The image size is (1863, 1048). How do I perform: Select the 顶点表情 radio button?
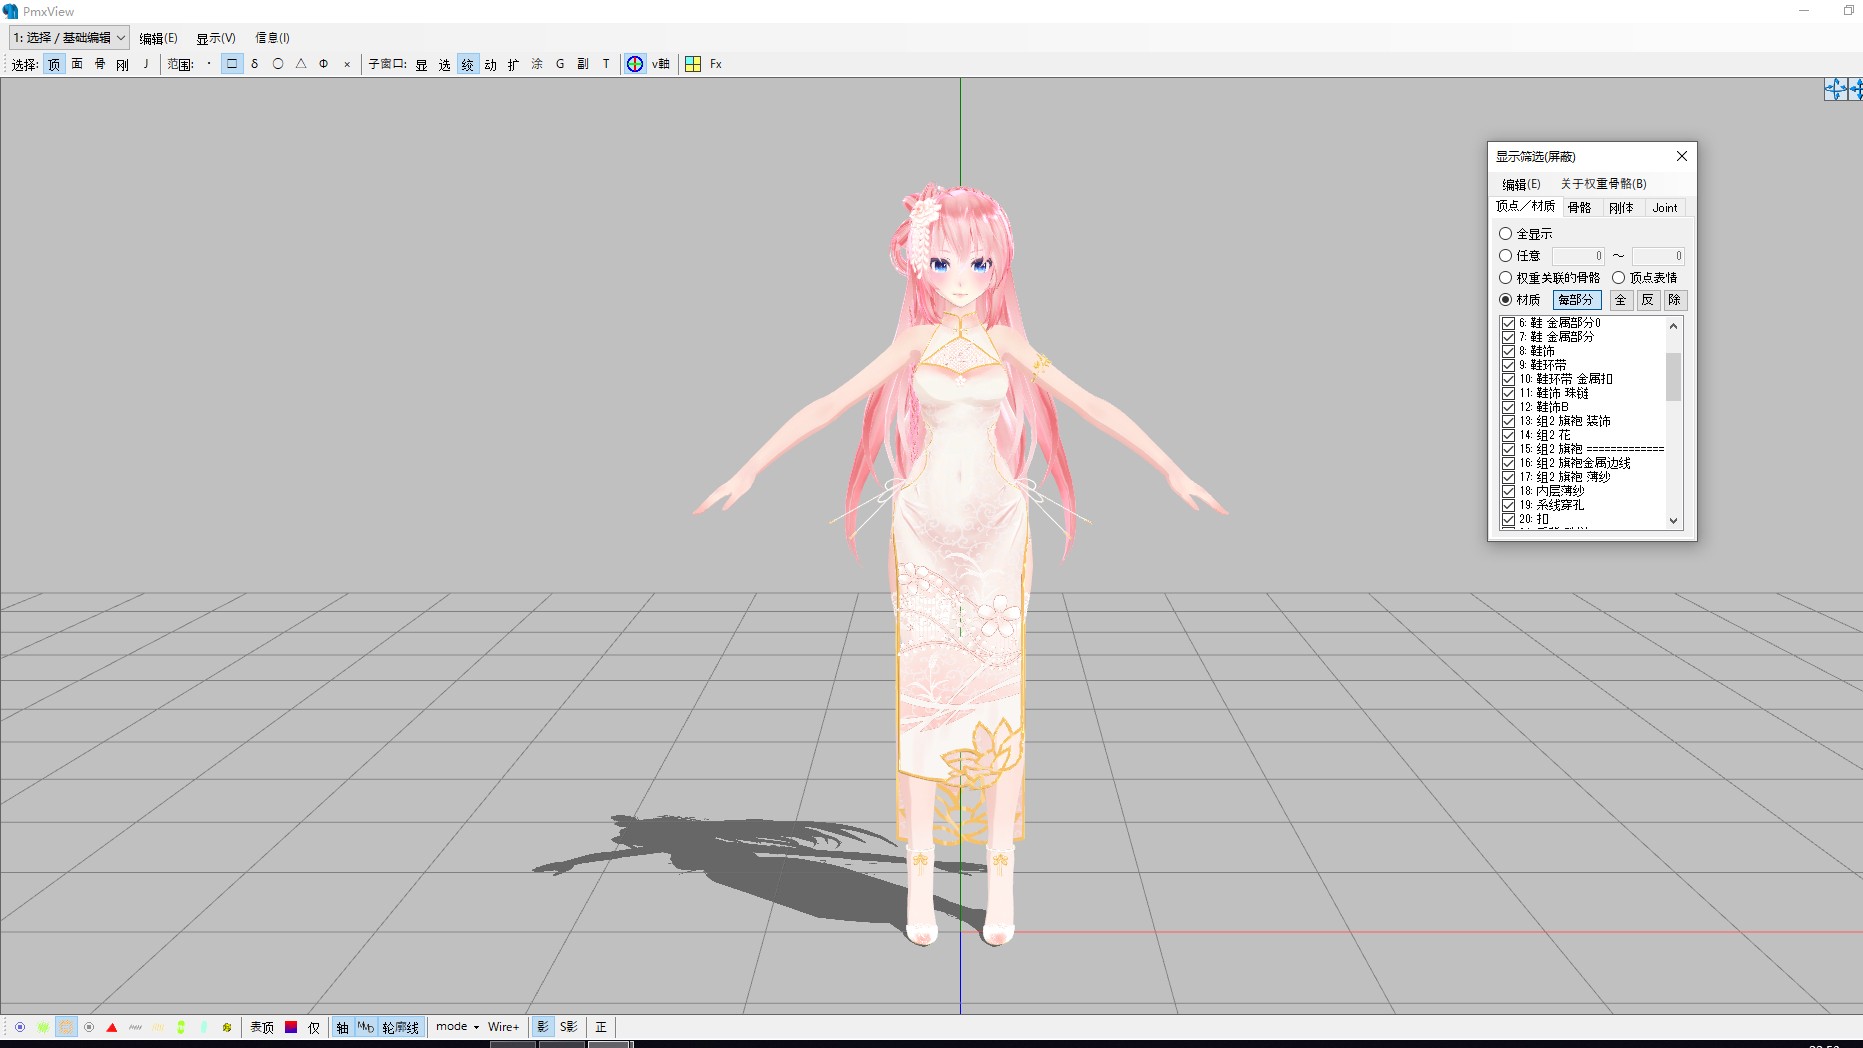coord(1618,277)
